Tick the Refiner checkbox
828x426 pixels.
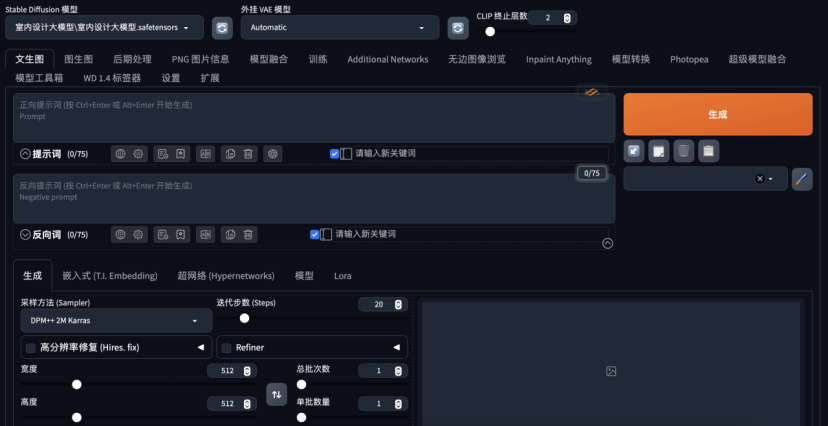(226, 347)
